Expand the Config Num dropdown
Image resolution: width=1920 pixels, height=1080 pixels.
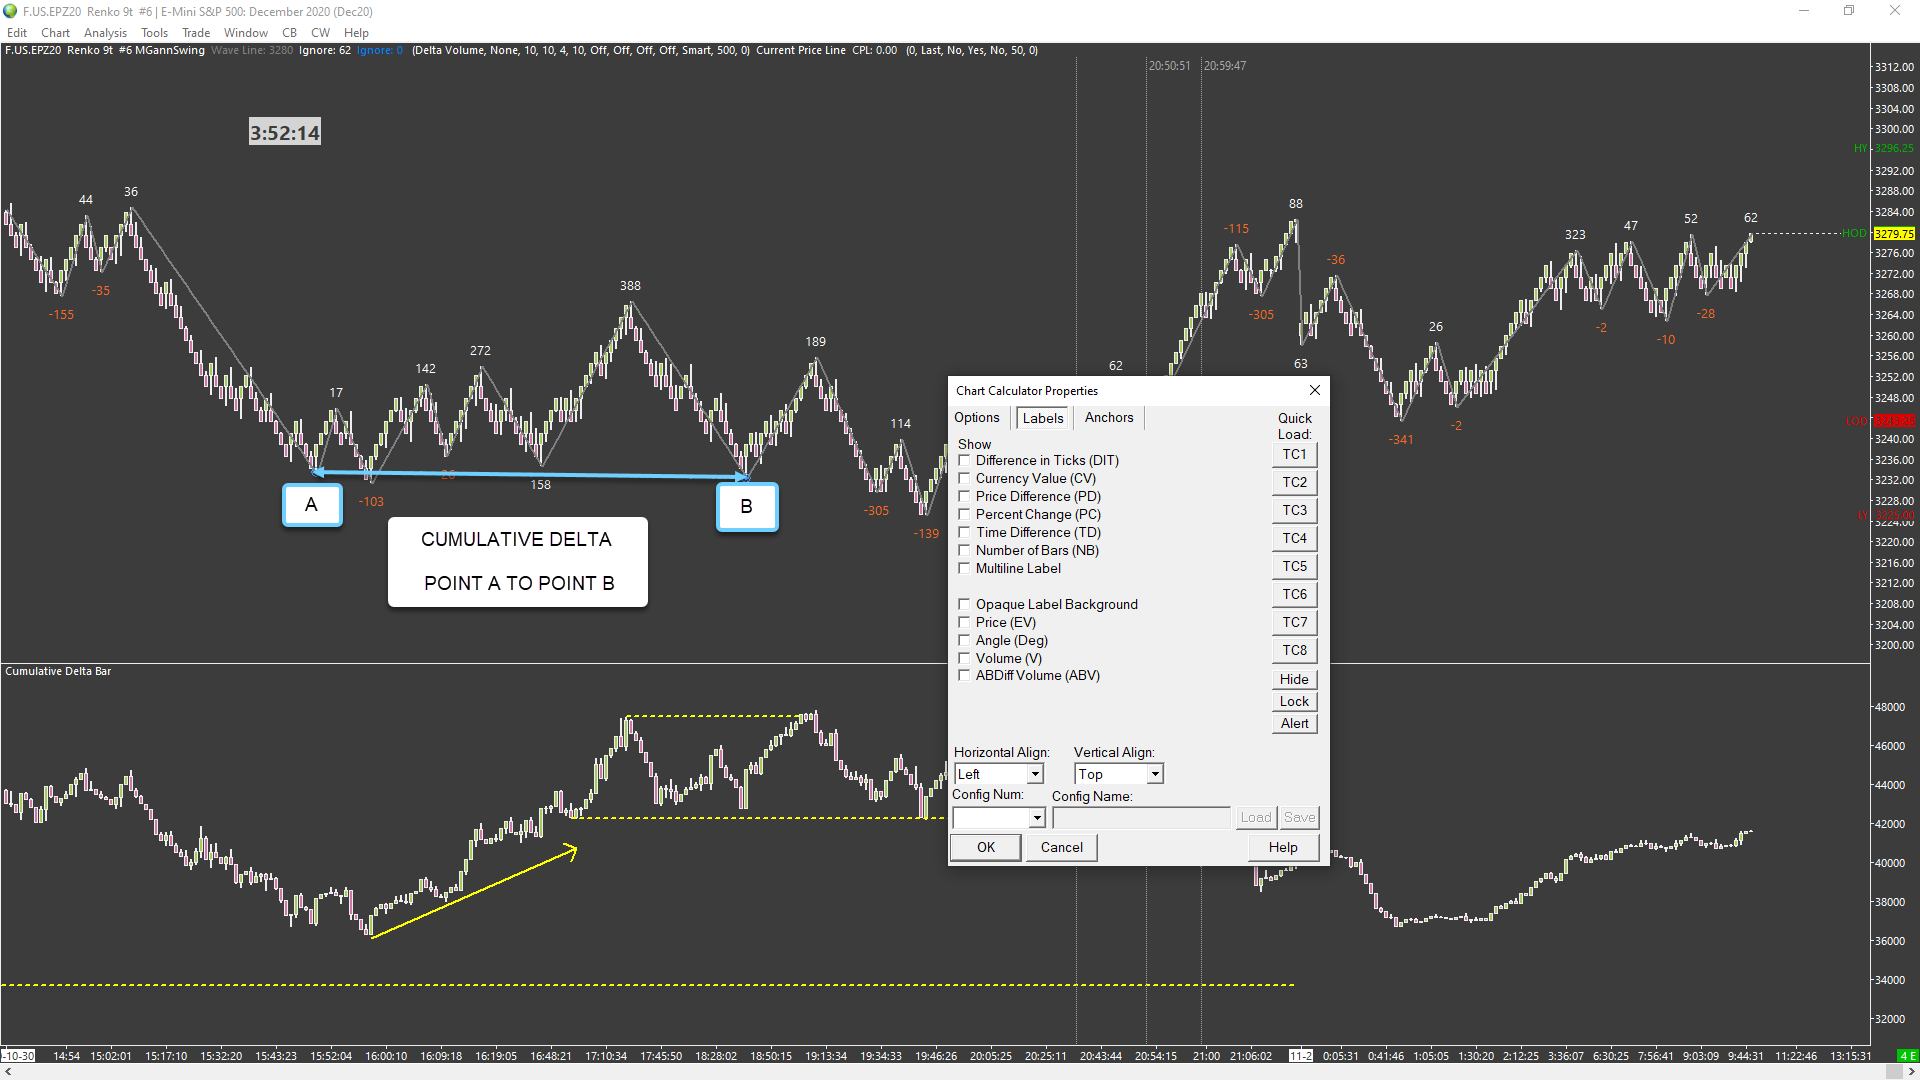(1037, 818)
